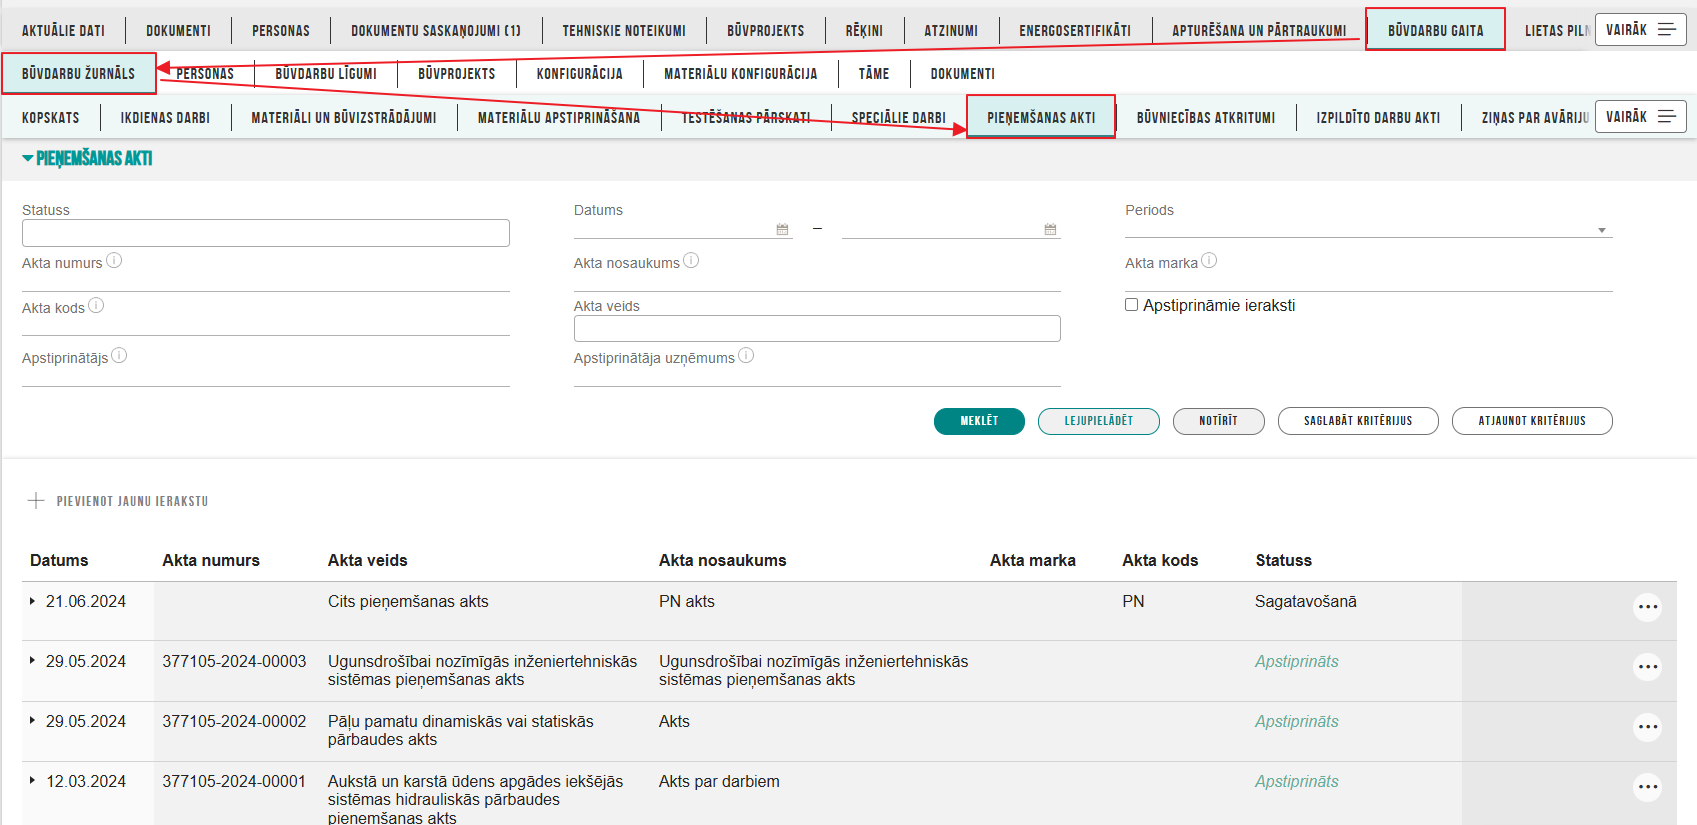Expand row of act 377105-2024-00003
This screenshot has width=1697, height=825.
click(32, 661)
